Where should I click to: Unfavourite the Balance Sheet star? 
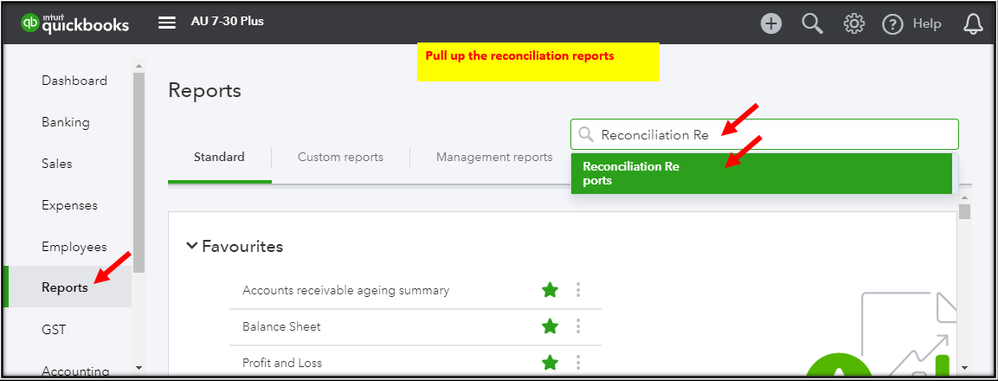point(550,326)
